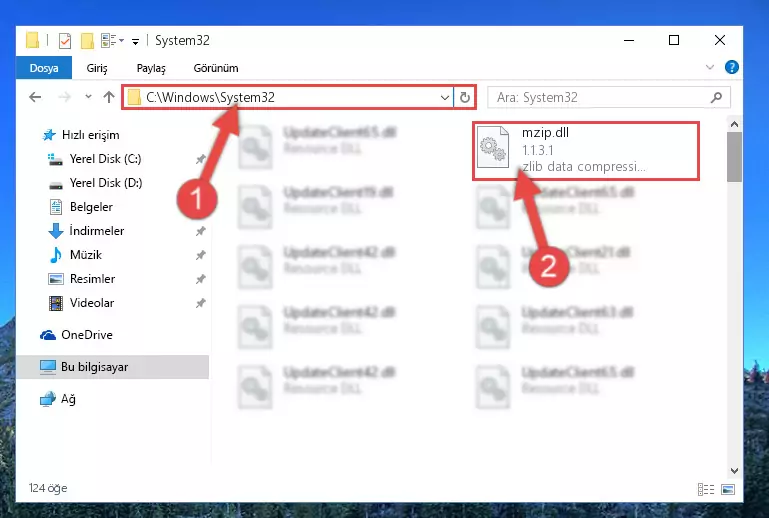Click the scroll up arrow of file list
The height and width of the screenshot is (518, 769).
pos(734,125)
